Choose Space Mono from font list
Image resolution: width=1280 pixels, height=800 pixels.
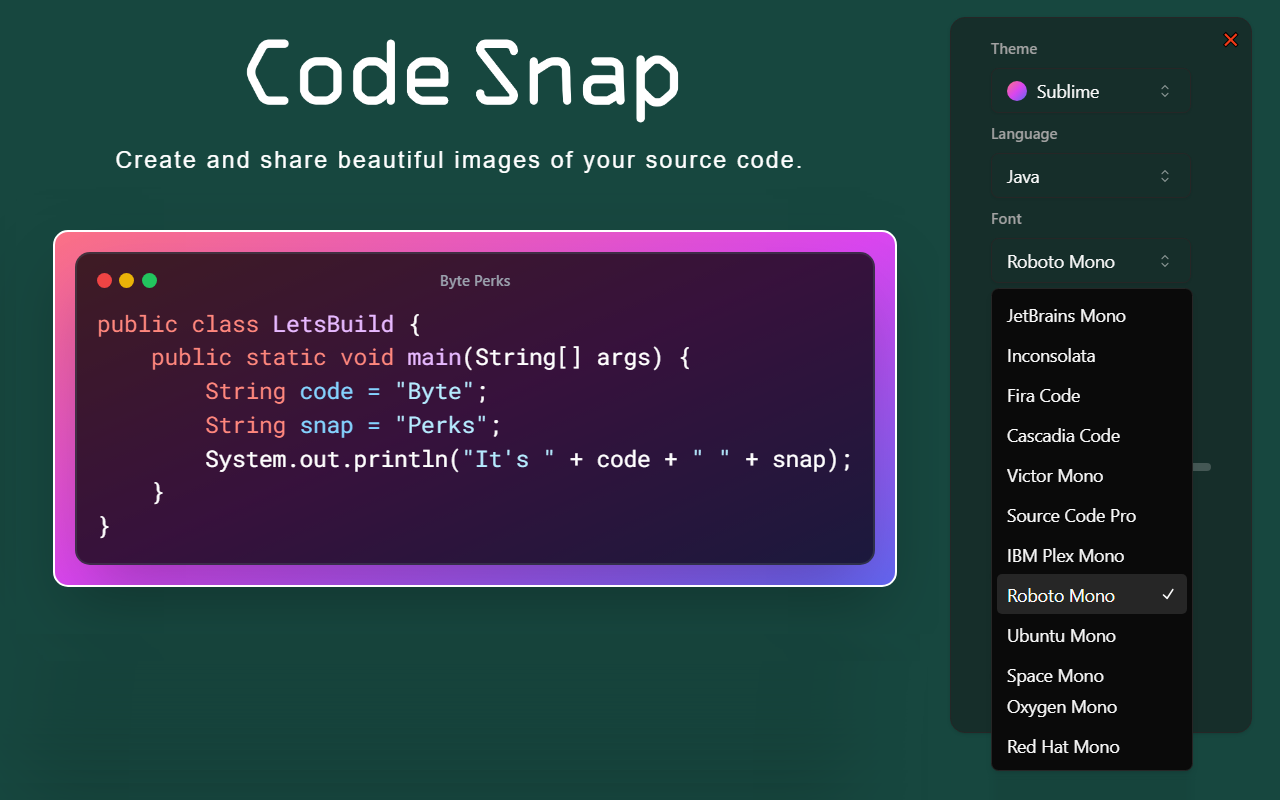tap(1092, 675)
